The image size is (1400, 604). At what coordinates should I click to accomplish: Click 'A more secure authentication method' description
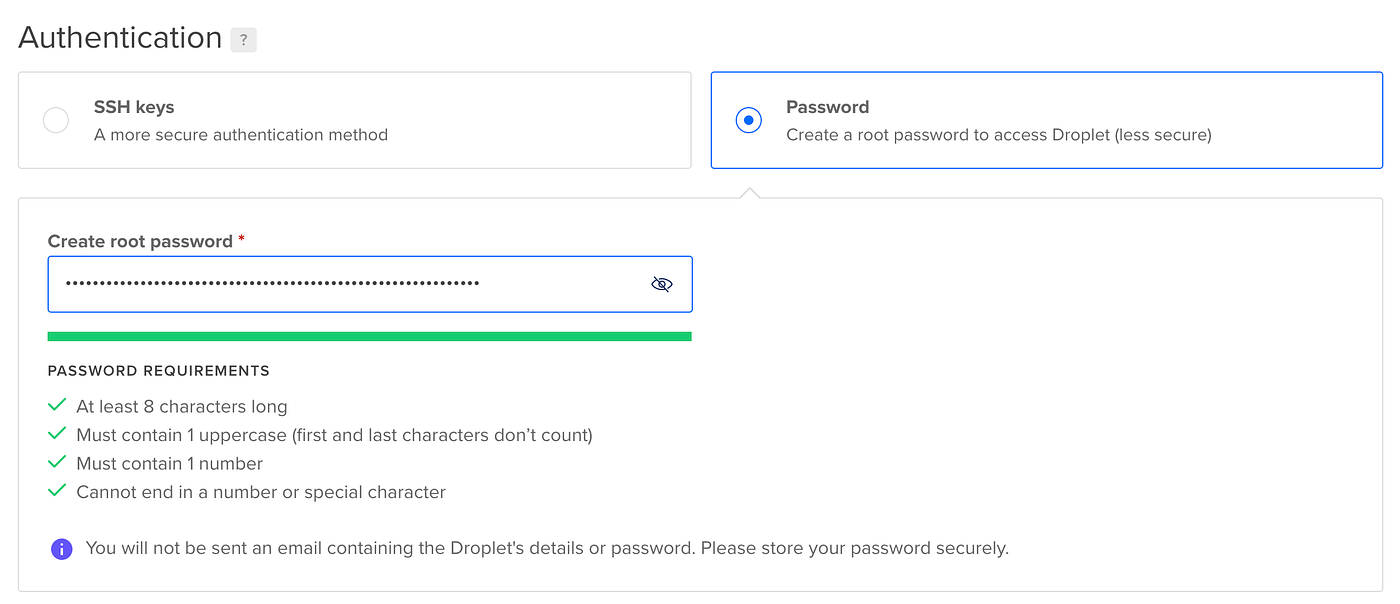pos(240,135)
